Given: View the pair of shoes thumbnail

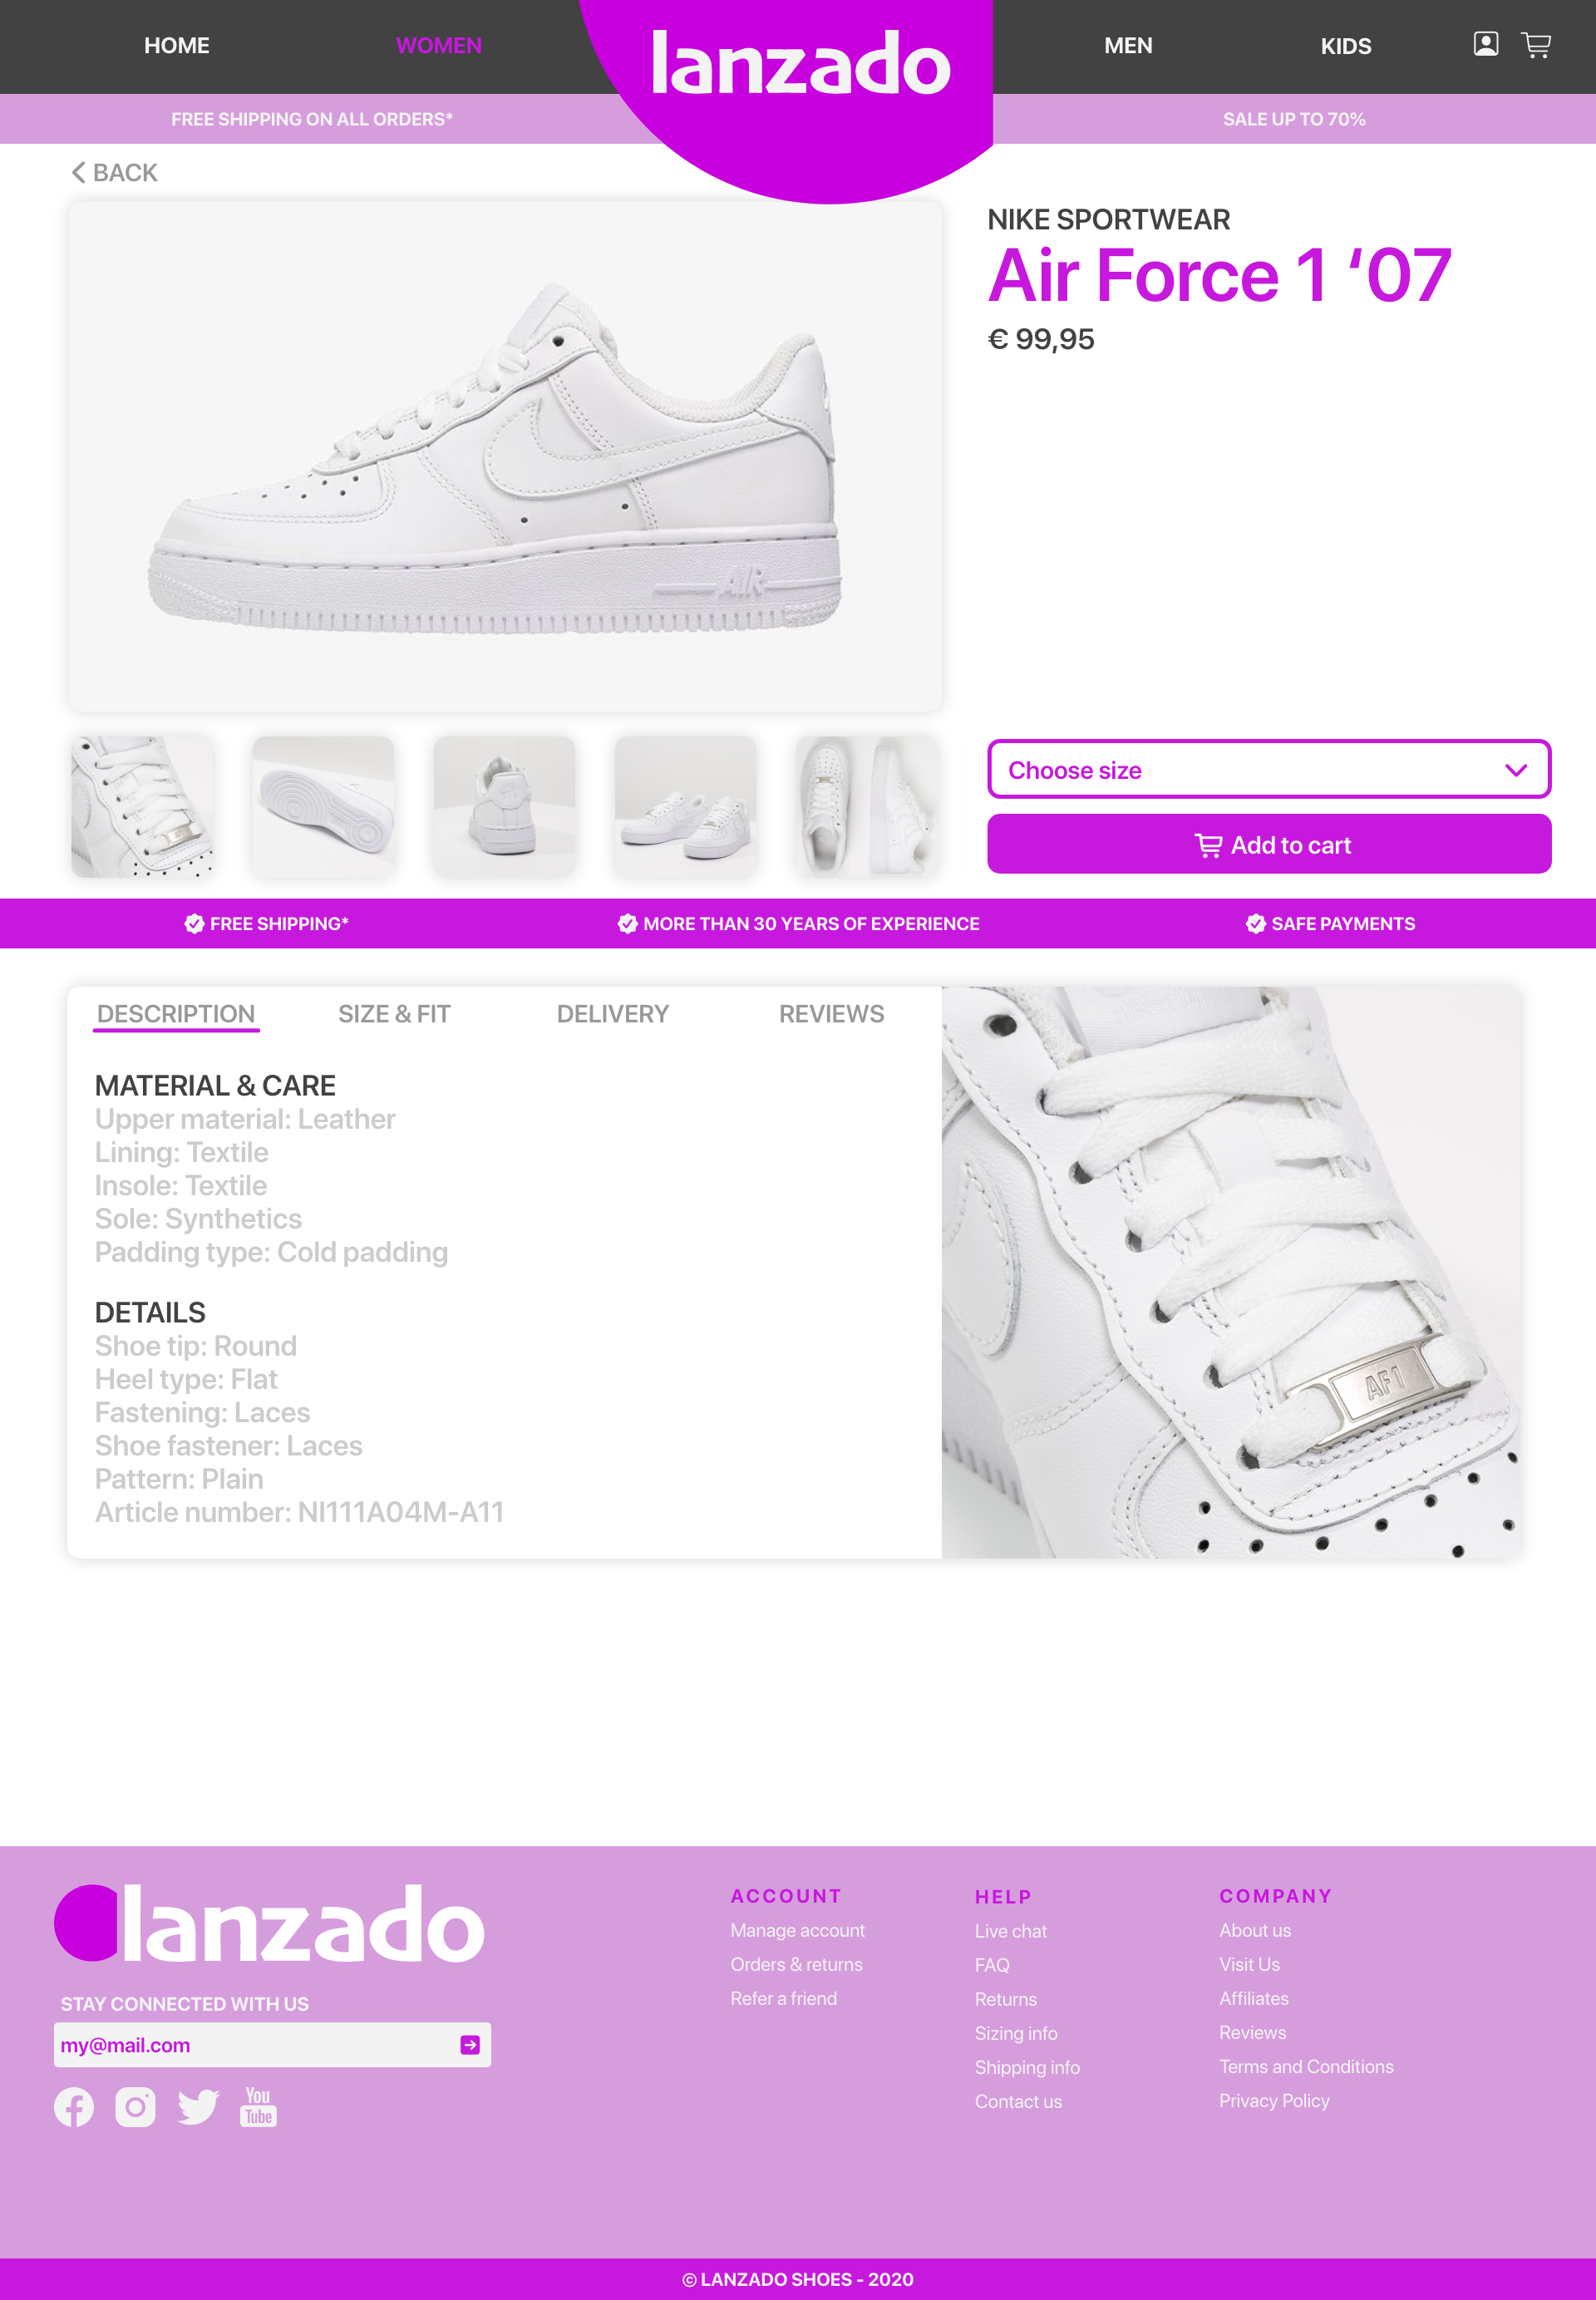Looking at the screenshot, I should coord(685,807).
